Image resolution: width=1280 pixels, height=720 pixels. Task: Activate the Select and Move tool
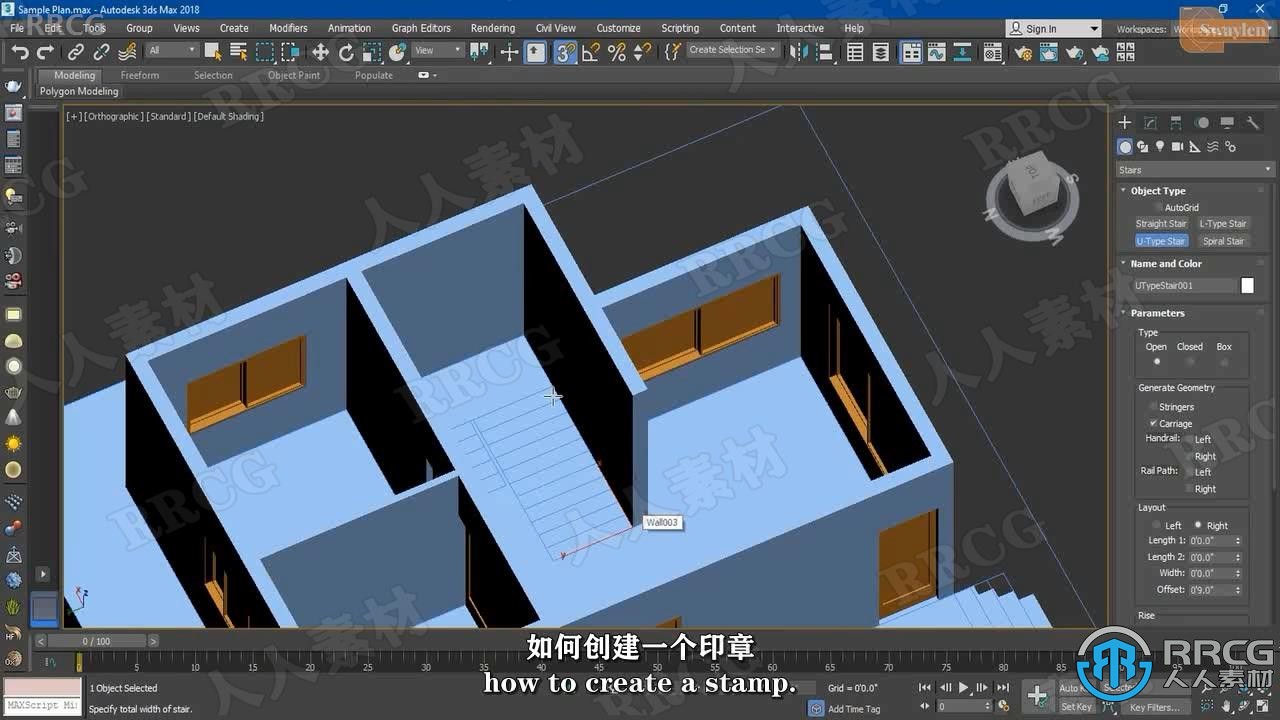320,52
